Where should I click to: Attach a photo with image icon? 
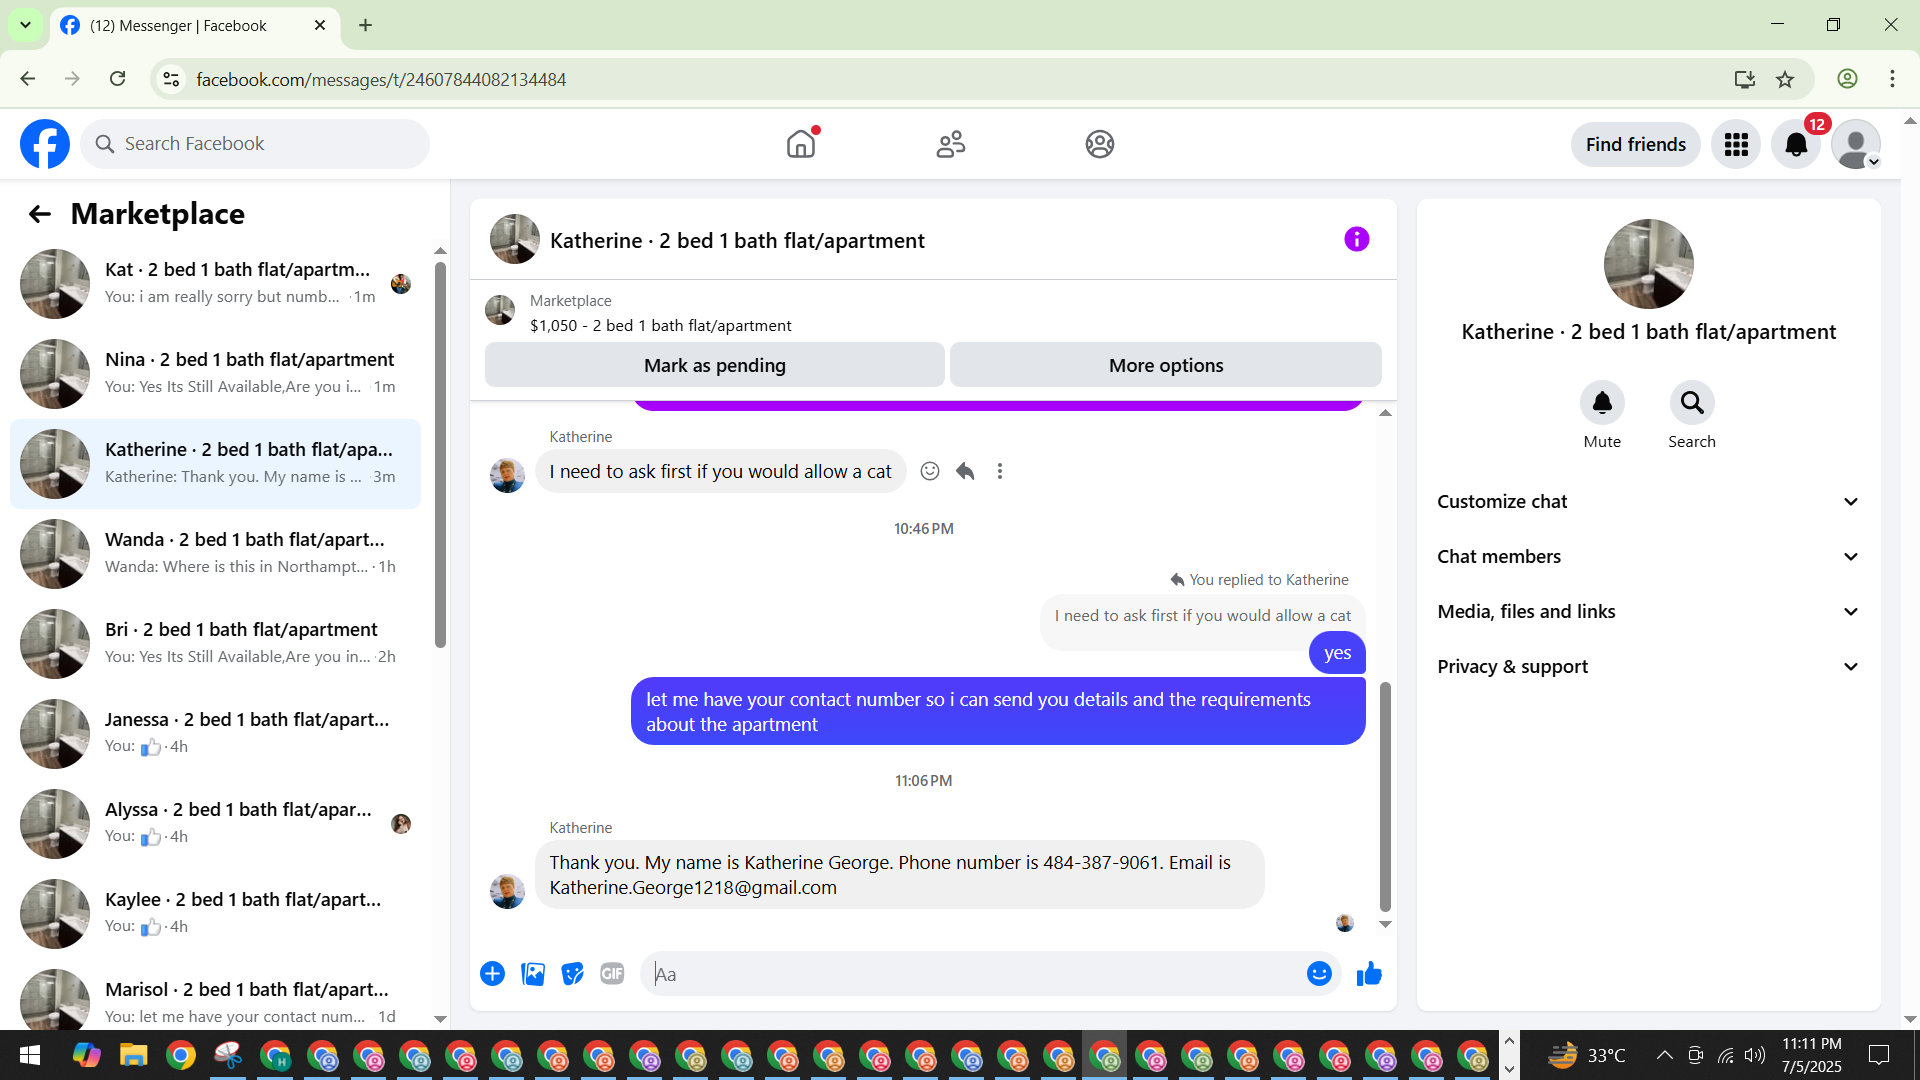(533, 973)
